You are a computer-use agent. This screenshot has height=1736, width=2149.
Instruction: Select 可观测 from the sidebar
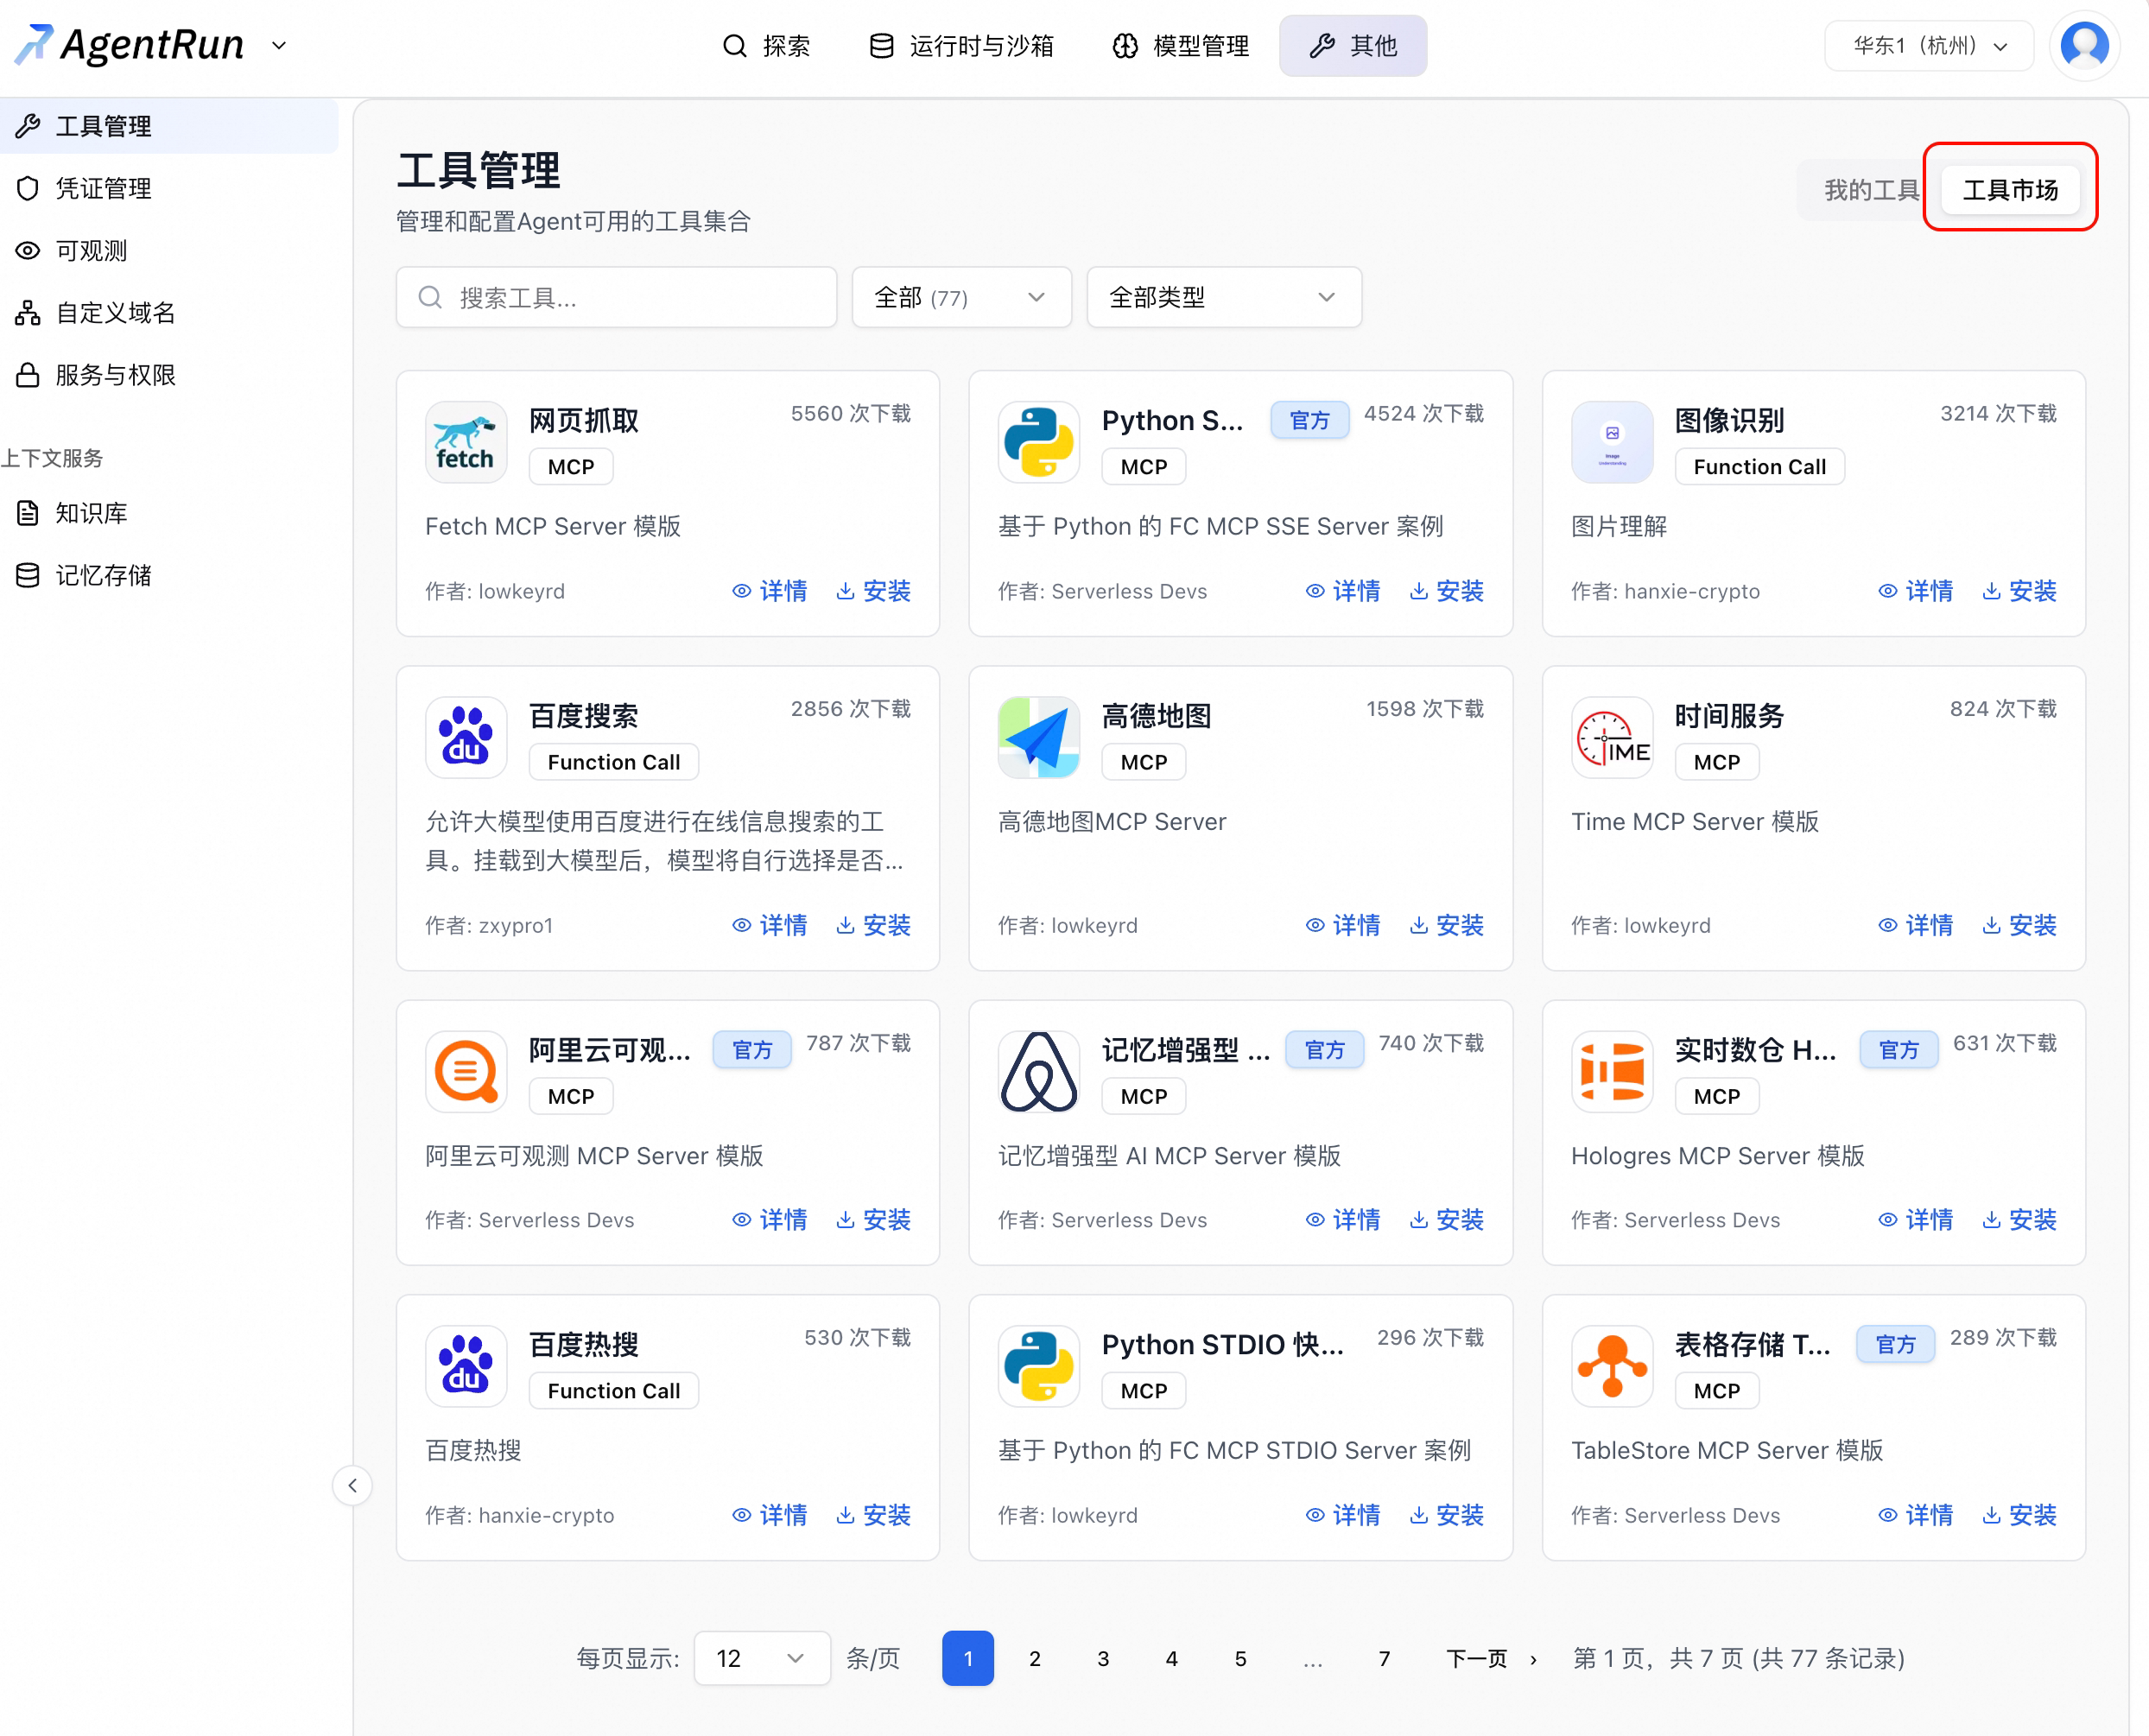(x=90, y=251)
